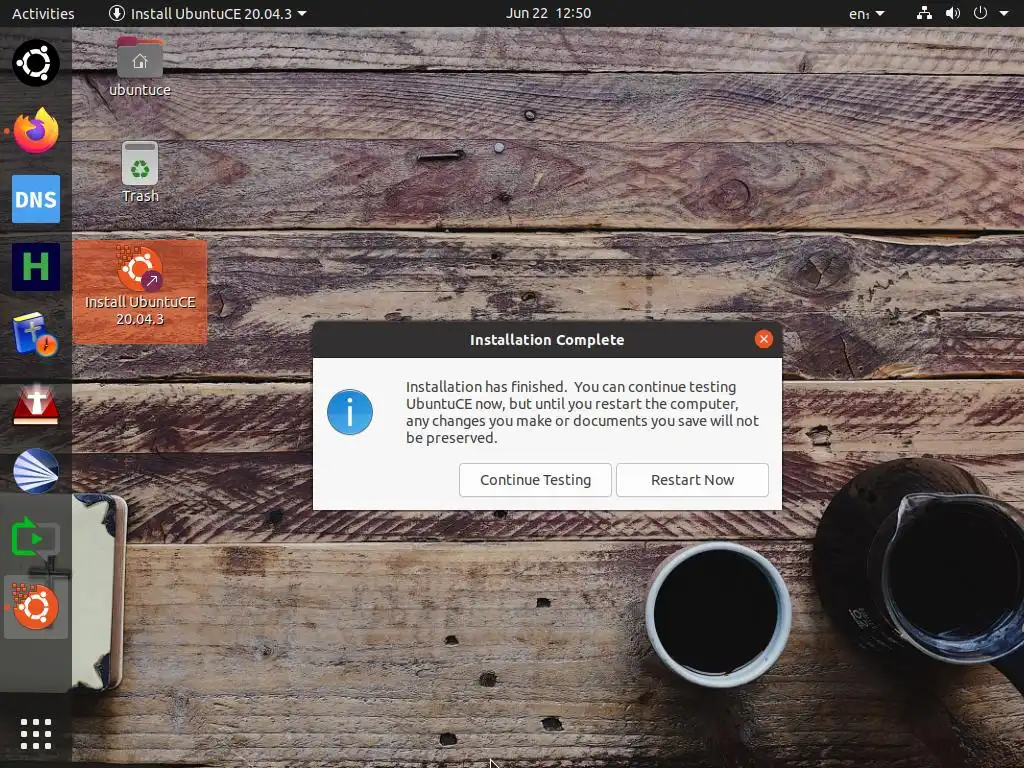Select the running UbuntuCE installer dock icon
1024x768 pixels.
tap(36, 607)
